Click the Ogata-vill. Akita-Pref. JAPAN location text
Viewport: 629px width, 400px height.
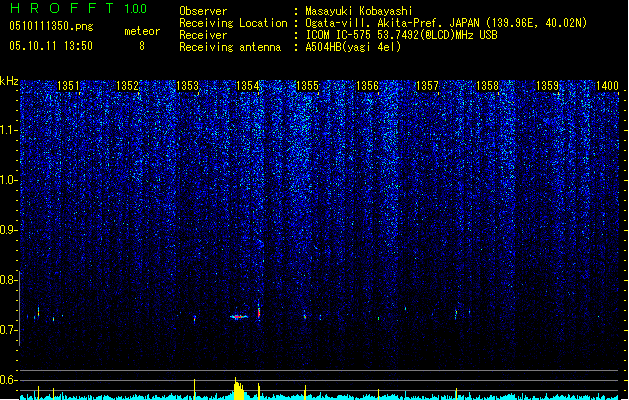[x=446, y=23]
